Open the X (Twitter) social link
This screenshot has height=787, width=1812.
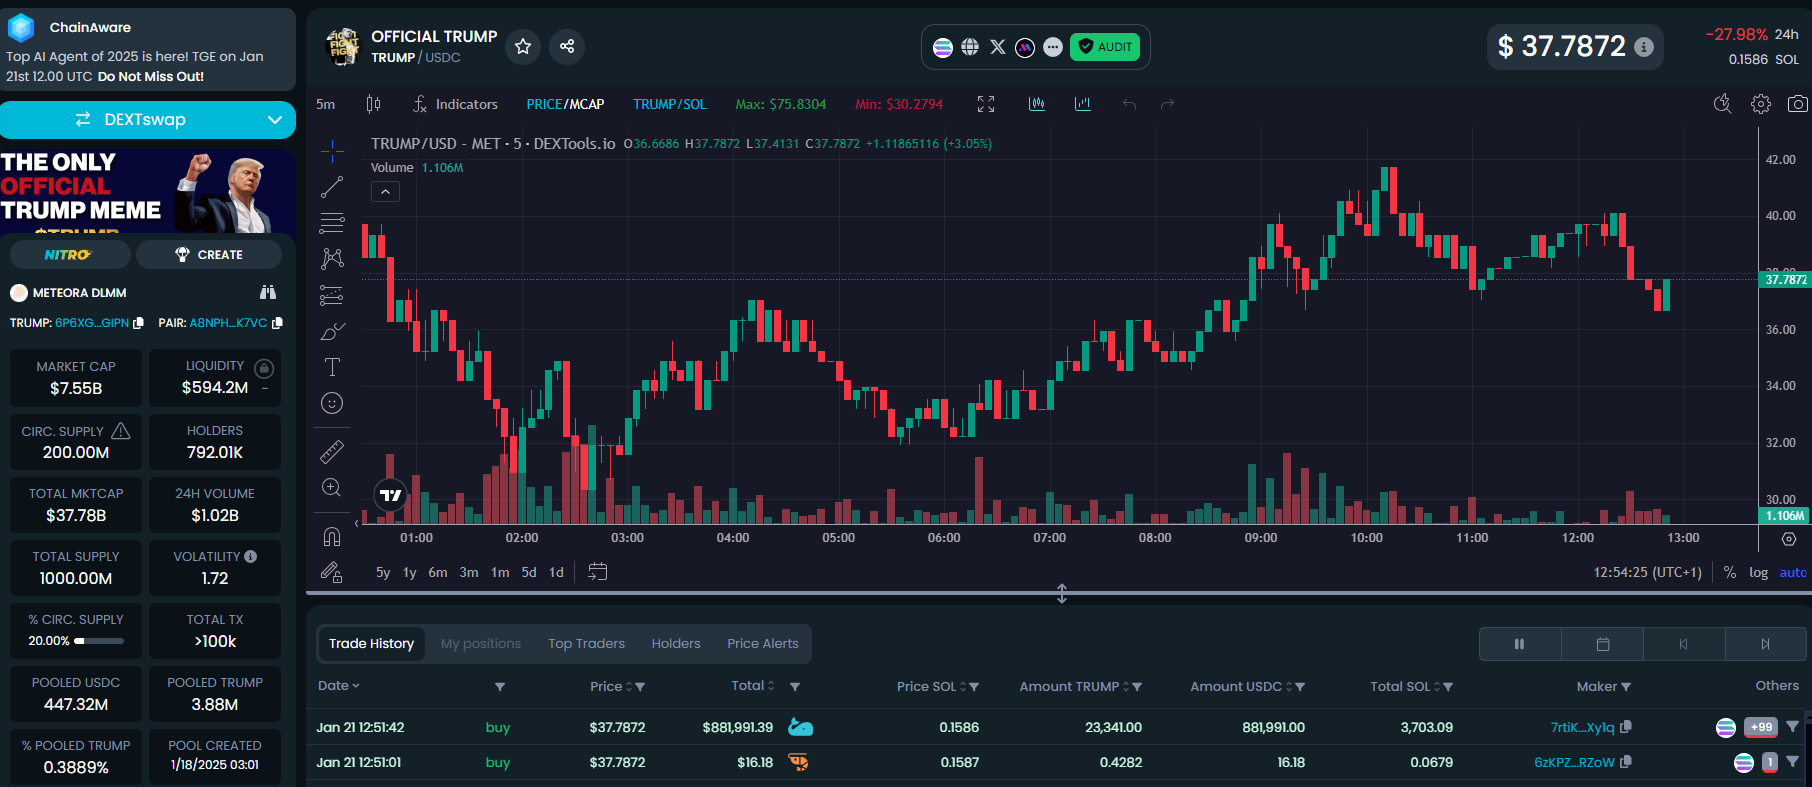click(x=998, y=47)
